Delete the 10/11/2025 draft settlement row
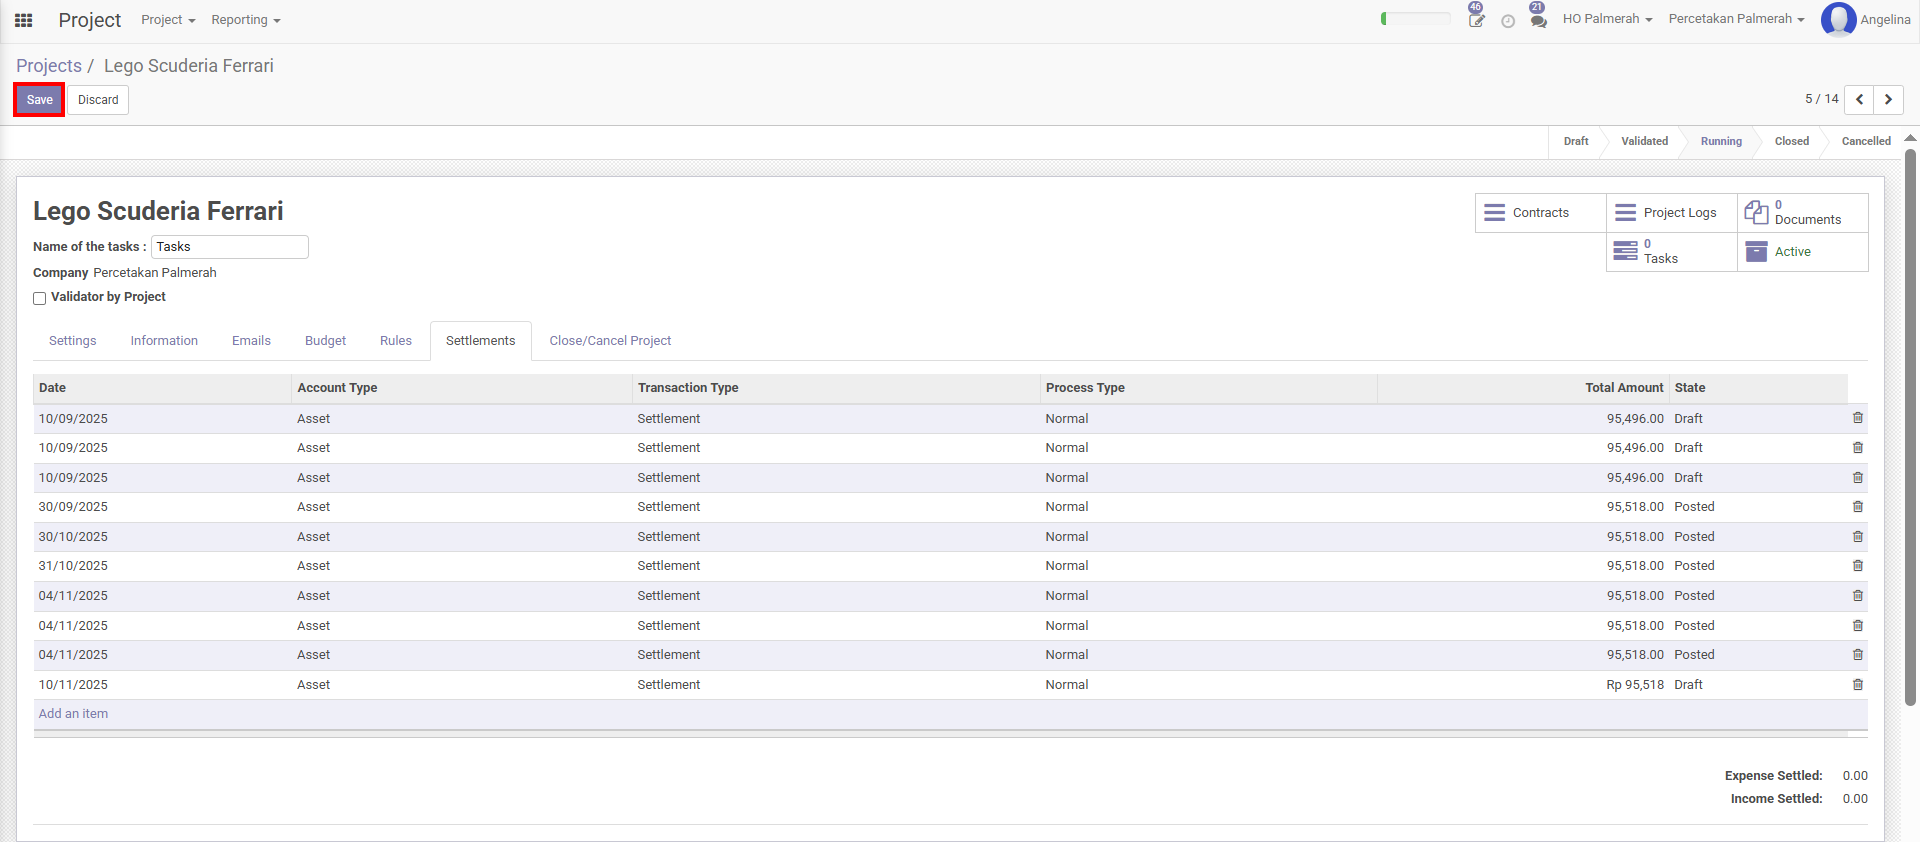 [x=1857, y=685]
